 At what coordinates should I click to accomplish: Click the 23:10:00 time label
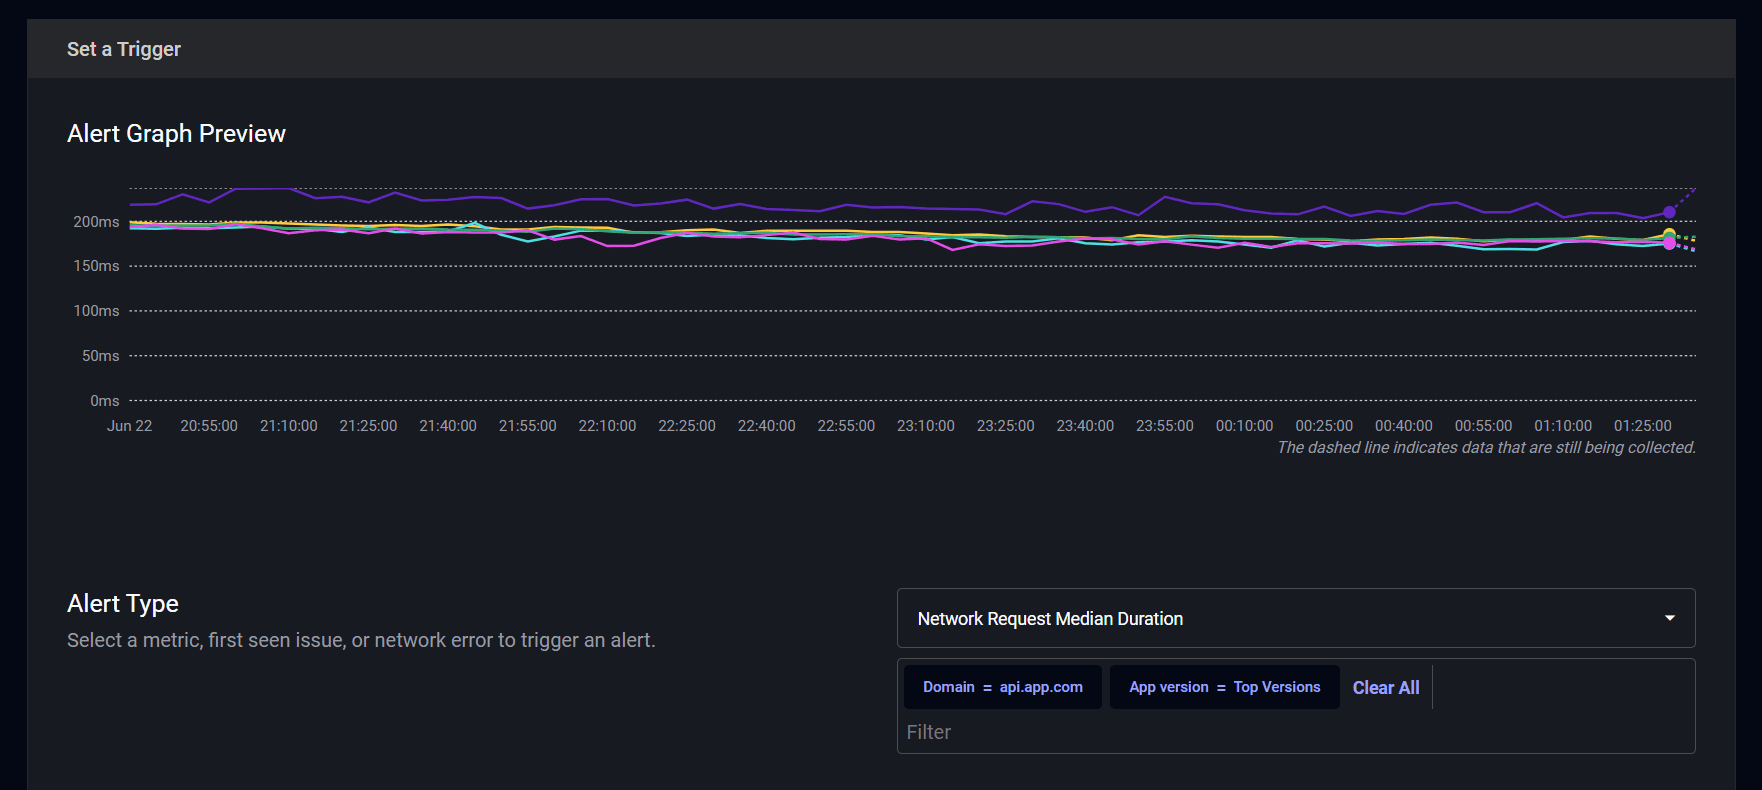pyautogui.click(x=926, y=426)
